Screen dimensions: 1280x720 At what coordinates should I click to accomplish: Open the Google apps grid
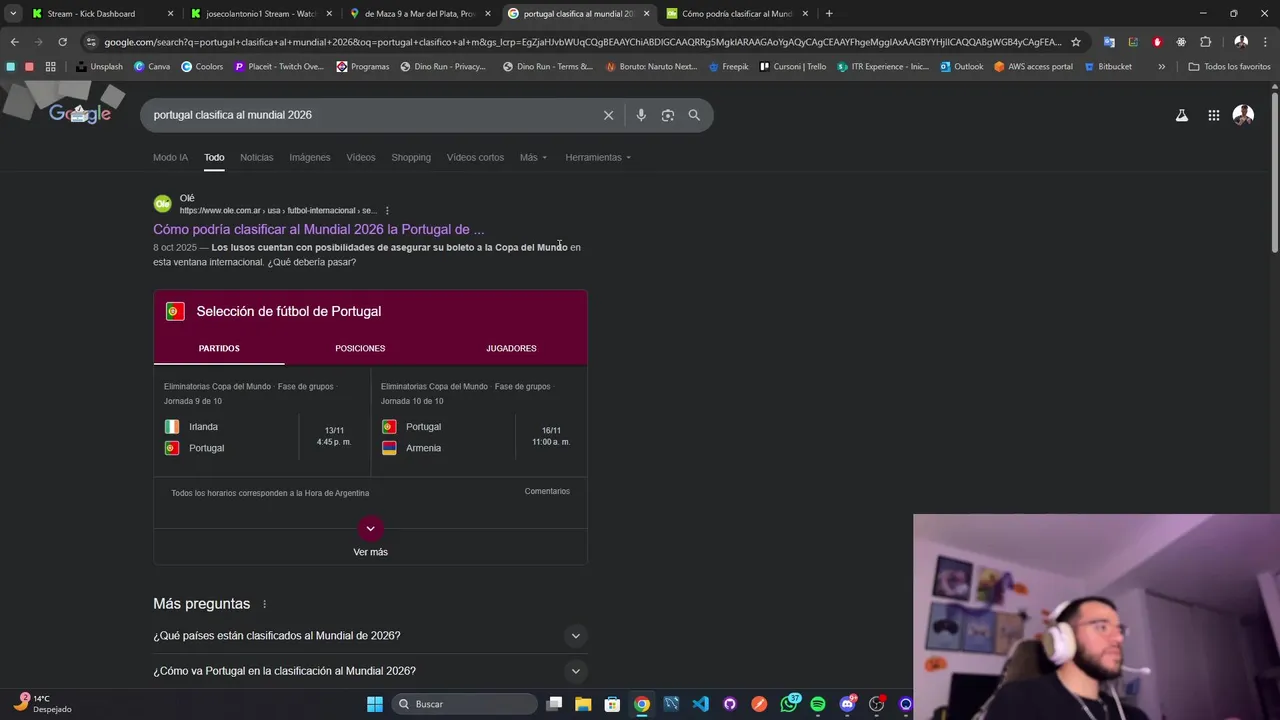(1213, 115)
